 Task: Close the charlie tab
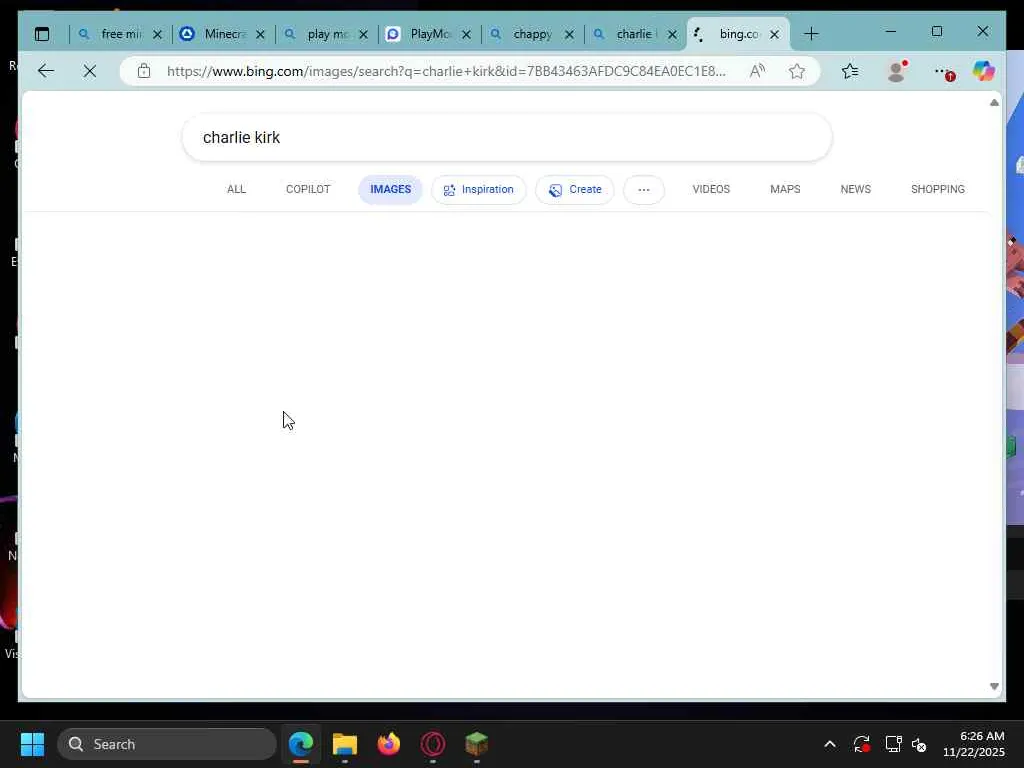tap(672, 35)
